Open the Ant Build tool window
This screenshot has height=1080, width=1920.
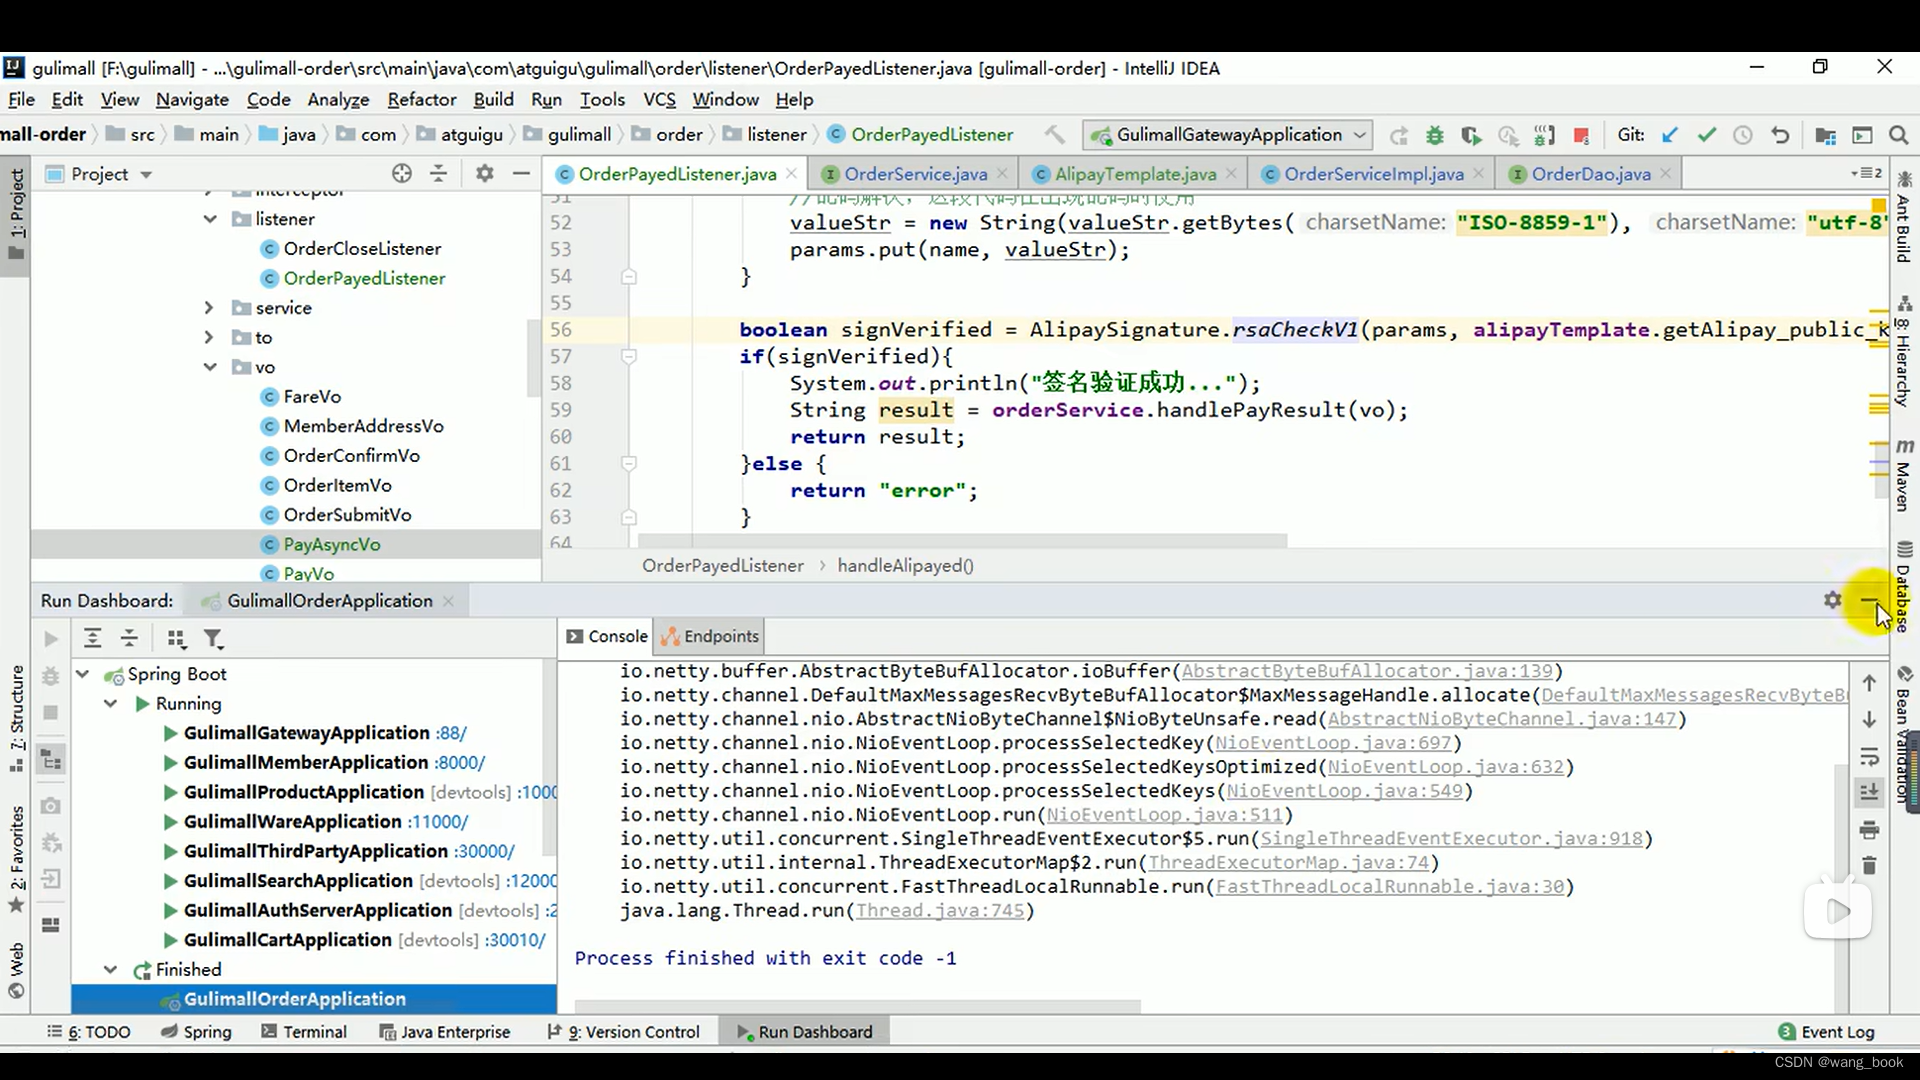[x=1904, y=216]
